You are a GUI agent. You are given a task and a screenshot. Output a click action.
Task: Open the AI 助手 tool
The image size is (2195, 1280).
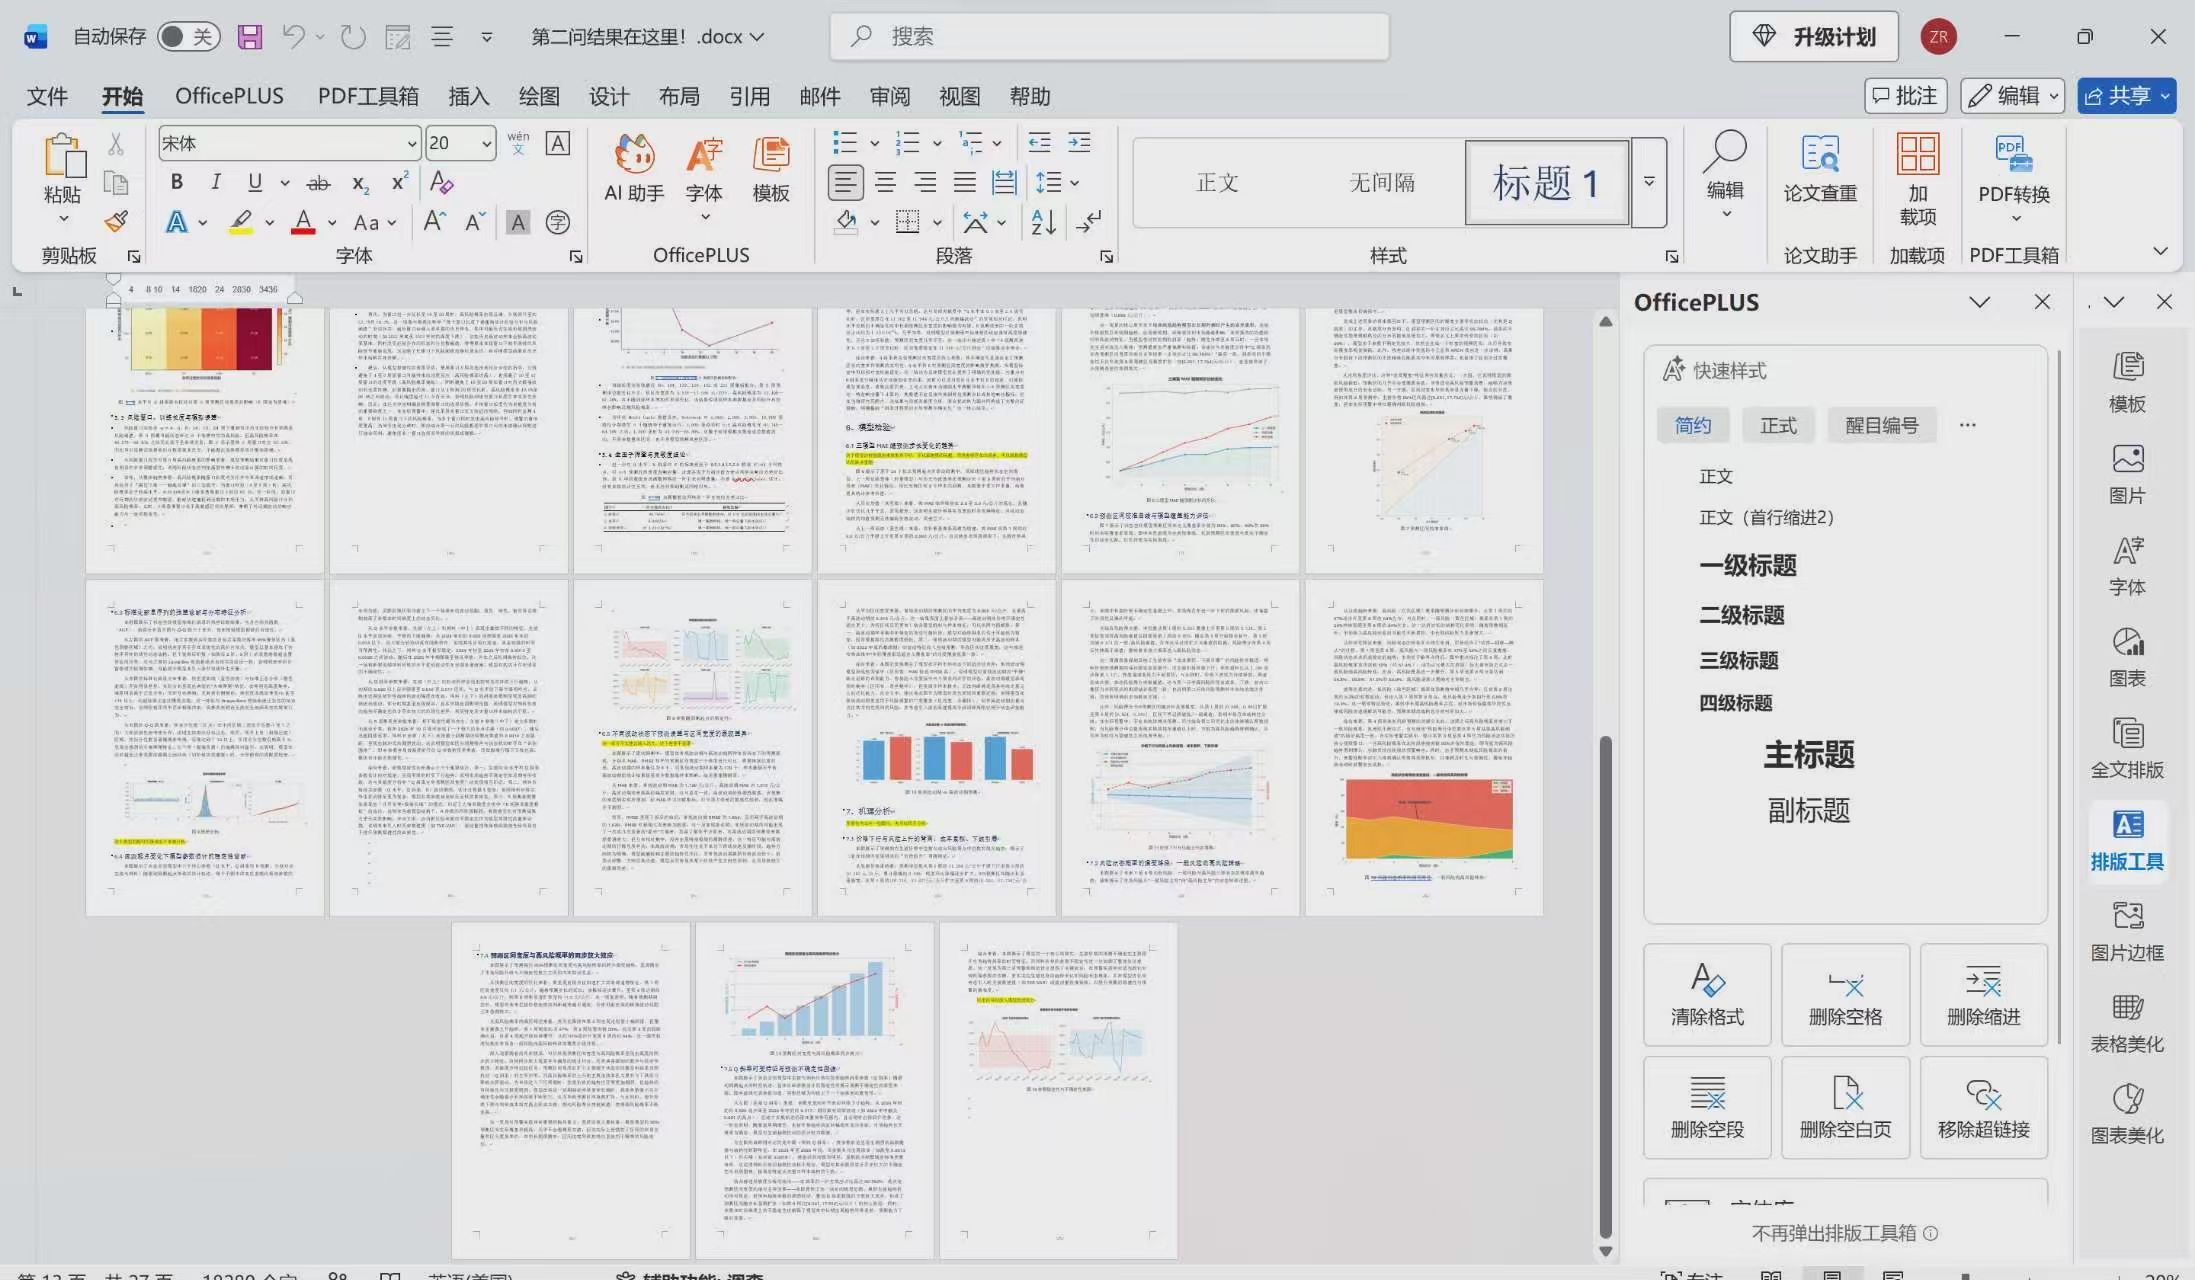(634, 169)
